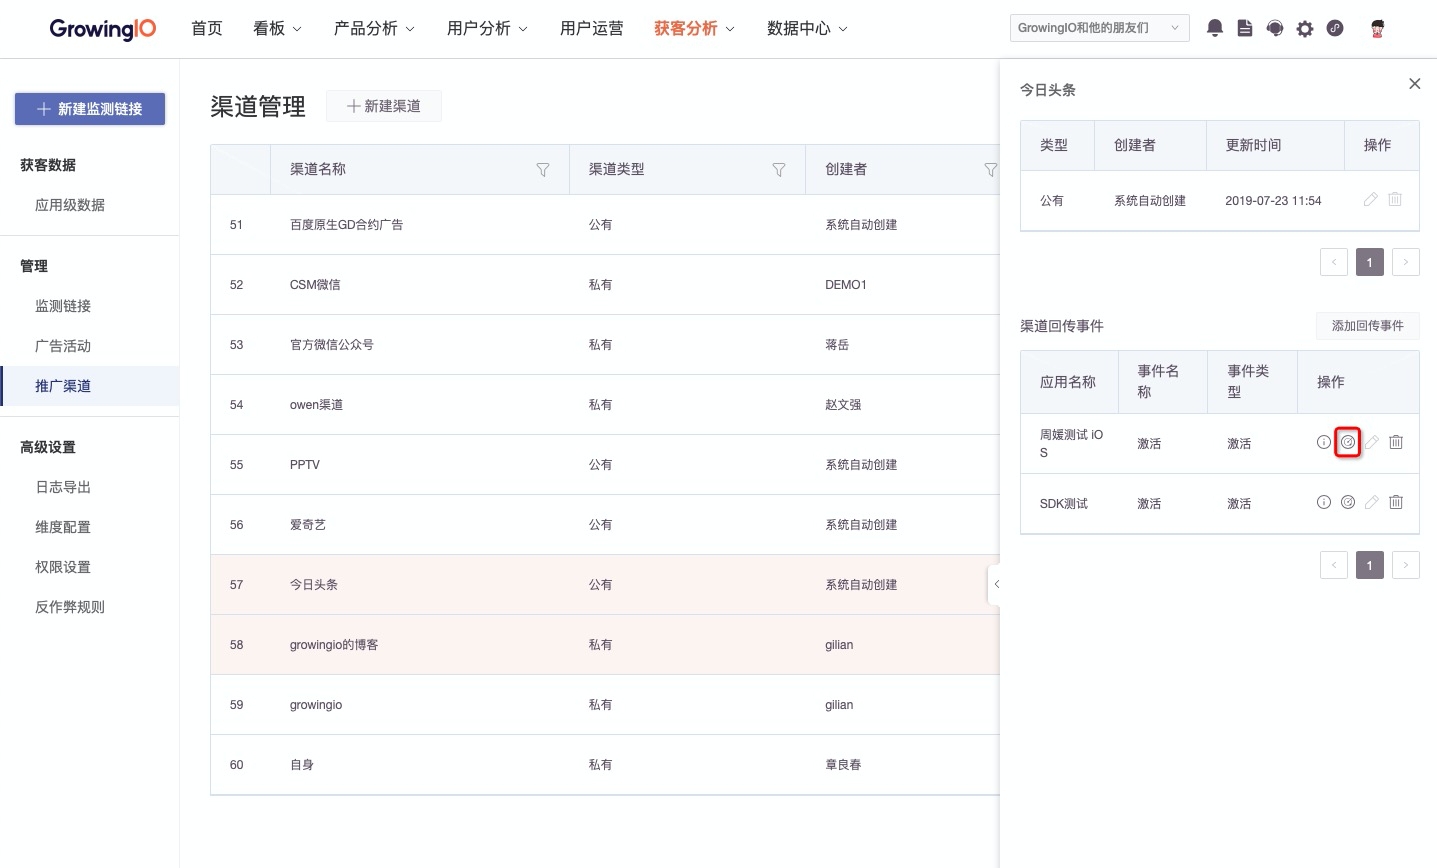Click the customer support headset icon
Screen dimensions: 1437x868
coord(1275,28)
